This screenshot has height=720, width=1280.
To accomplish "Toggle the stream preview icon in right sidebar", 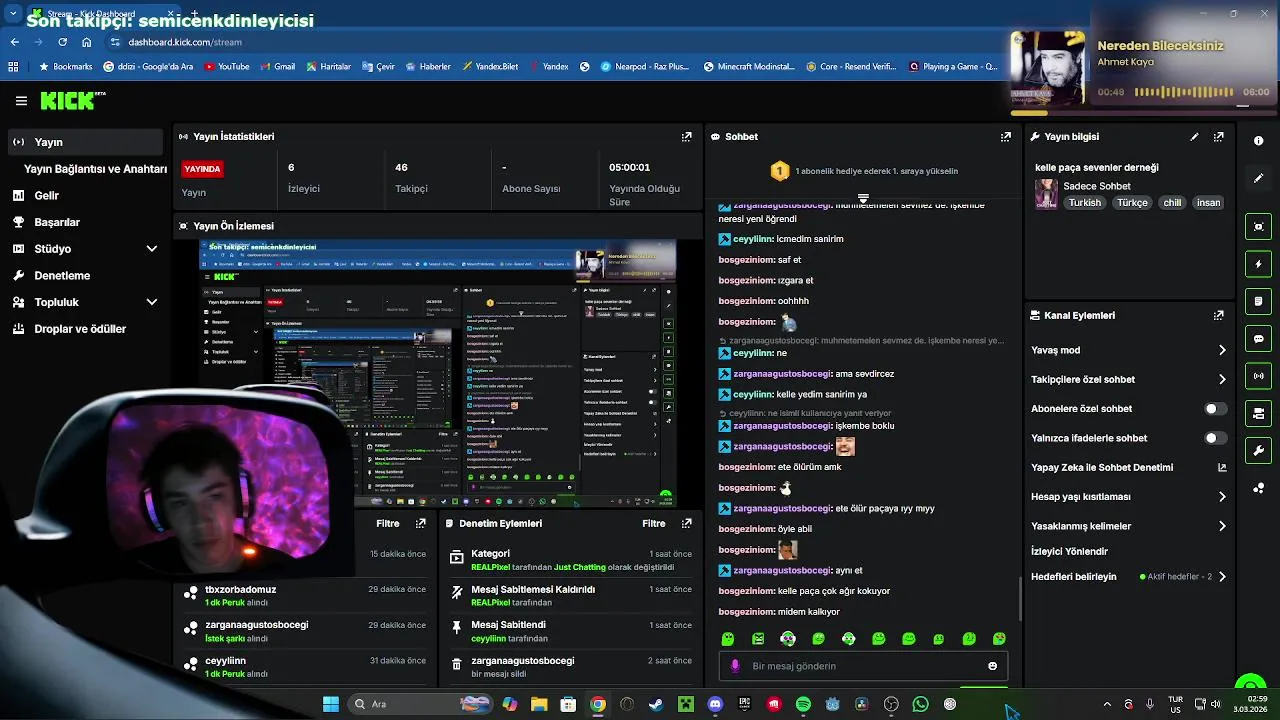I will click(x=1258, y=227).
